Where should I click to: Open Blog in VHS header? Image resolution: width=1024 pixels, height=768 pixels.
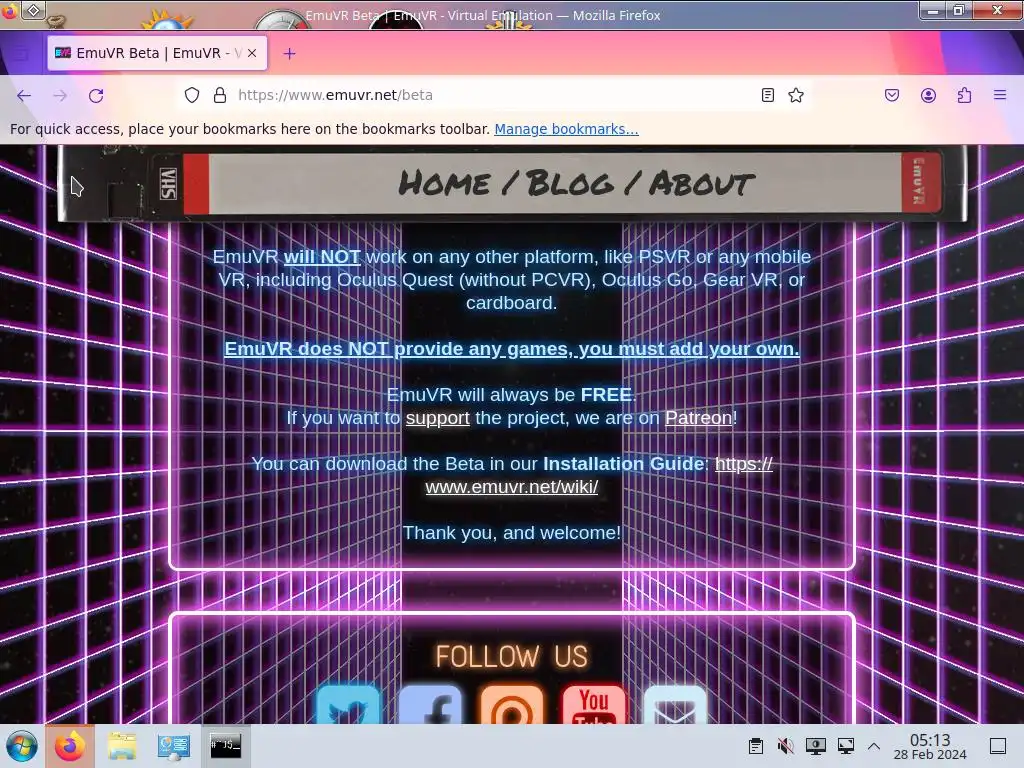tap(570, 183)
